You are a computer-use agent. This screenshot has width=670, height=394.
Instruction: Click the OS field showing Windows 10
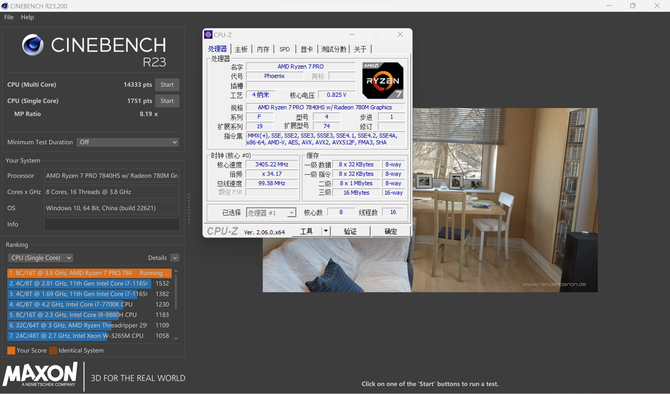click(x=112, y=208)
